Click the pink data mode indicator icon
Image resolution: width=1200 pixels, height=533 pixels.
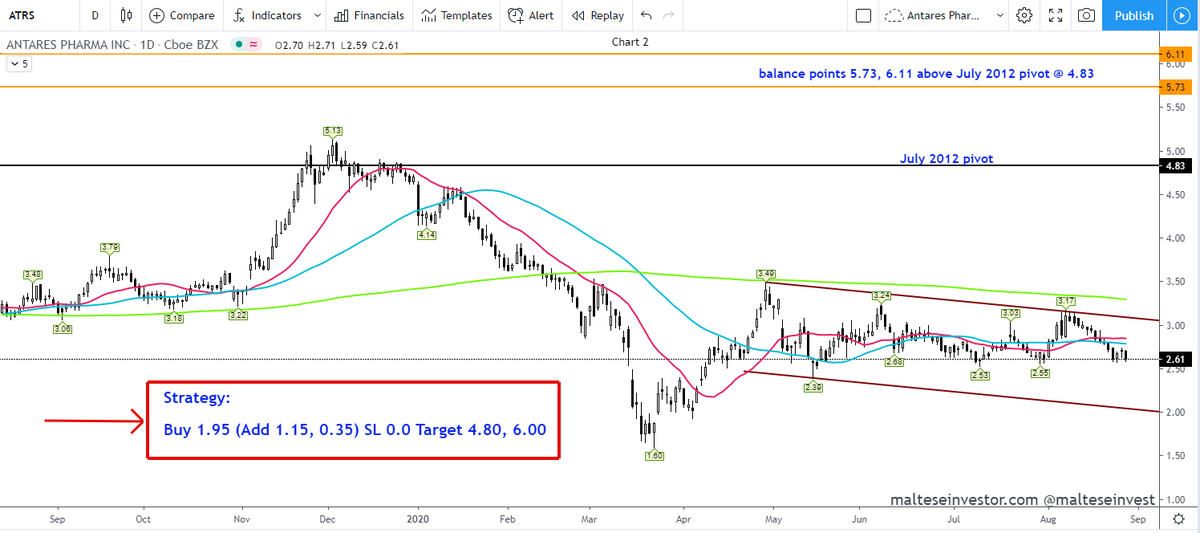pos(255,44)
